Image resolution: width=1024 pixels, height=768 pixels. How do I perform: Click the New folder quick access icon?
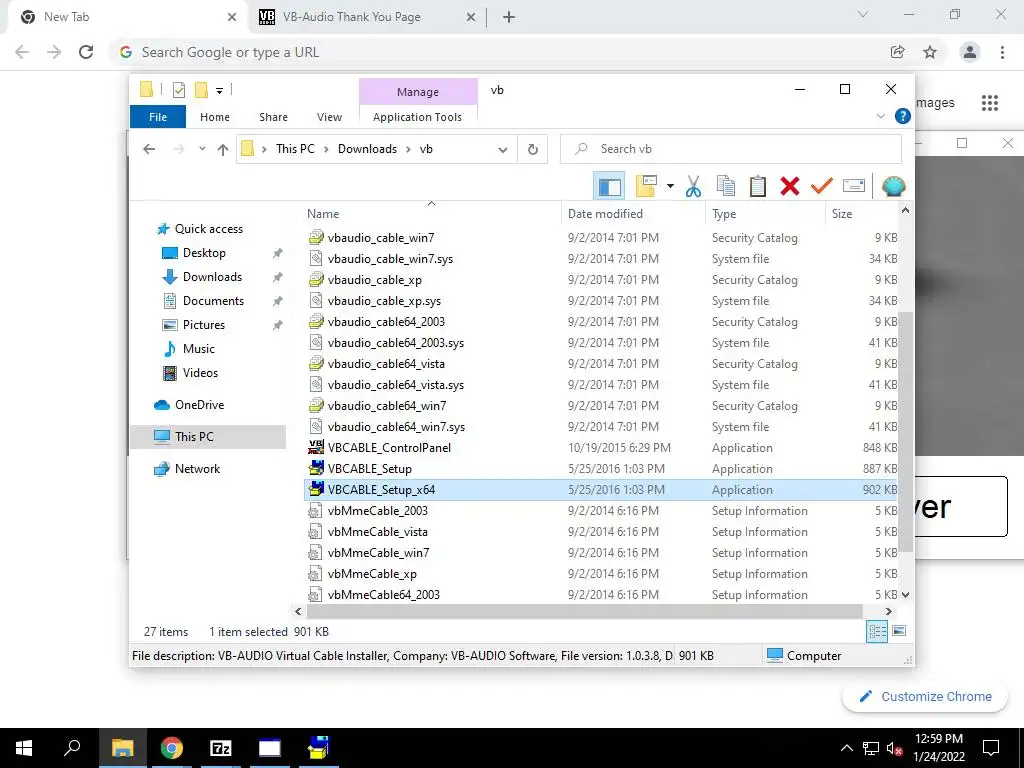point(201,89)
